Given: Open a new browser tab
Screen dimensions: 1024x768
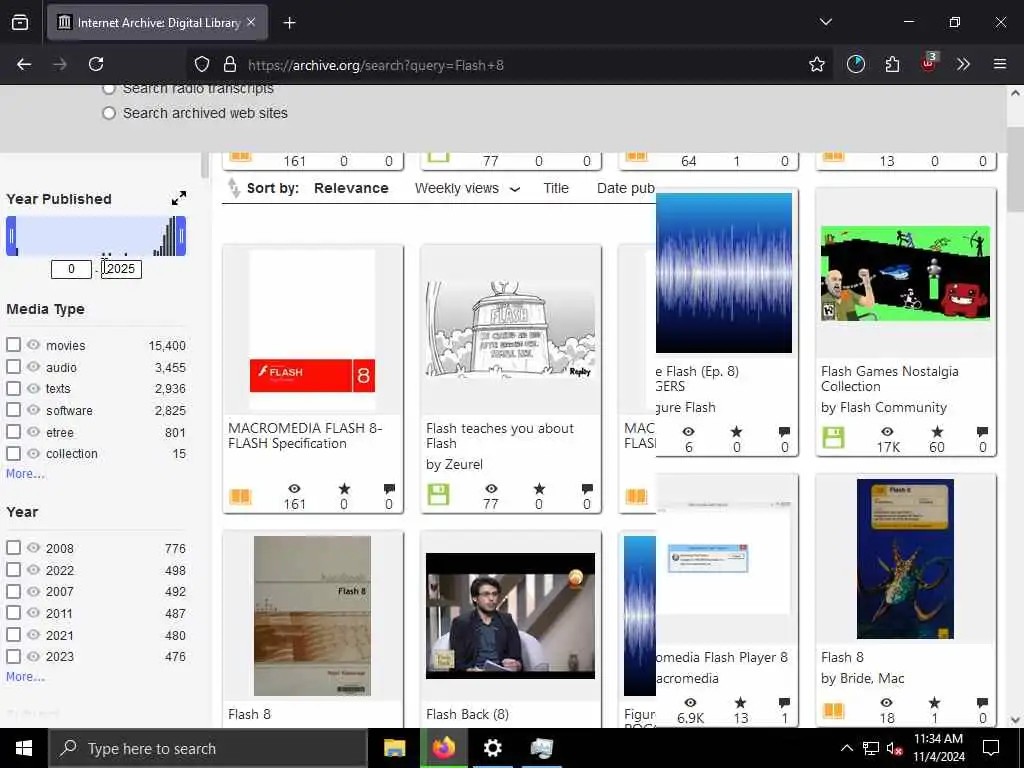Looking at the screenshot, I should click(x=289, y=23).
